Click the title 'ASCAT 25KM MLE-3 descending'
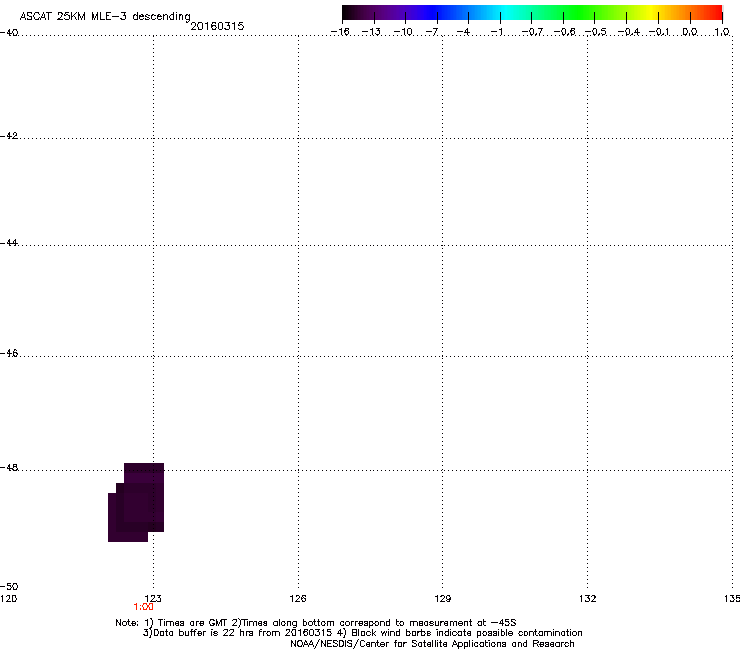740x650 pixels. coord(105,17)
